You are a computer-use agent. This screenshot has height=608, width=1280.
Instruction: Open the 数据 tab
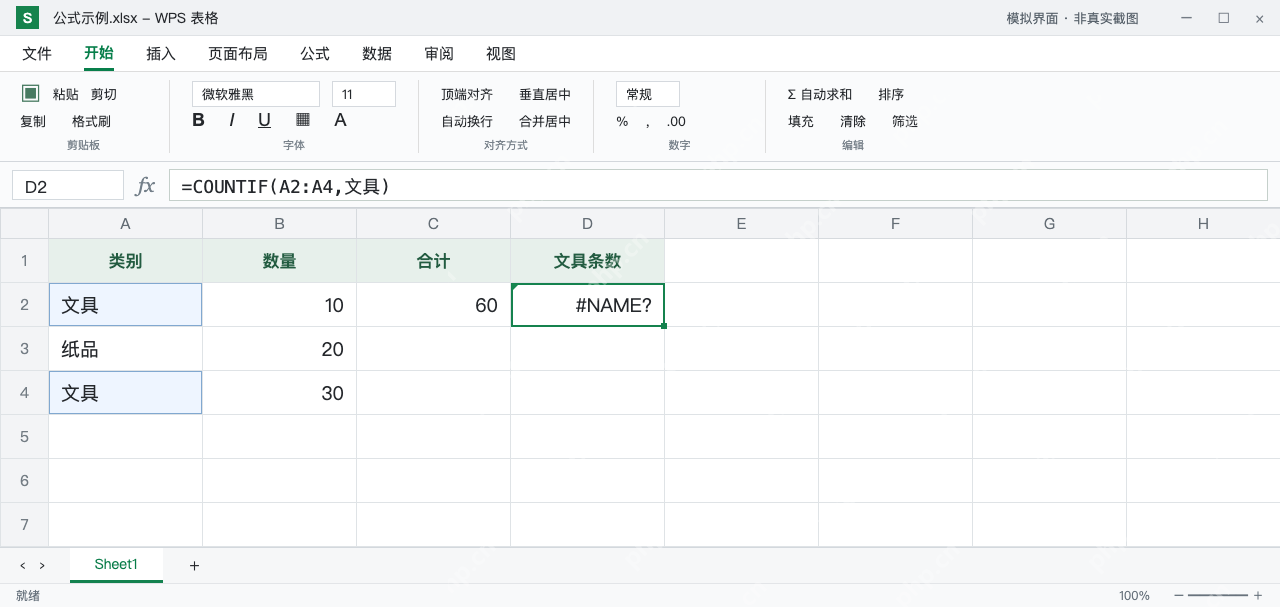[x=377, y=54]
